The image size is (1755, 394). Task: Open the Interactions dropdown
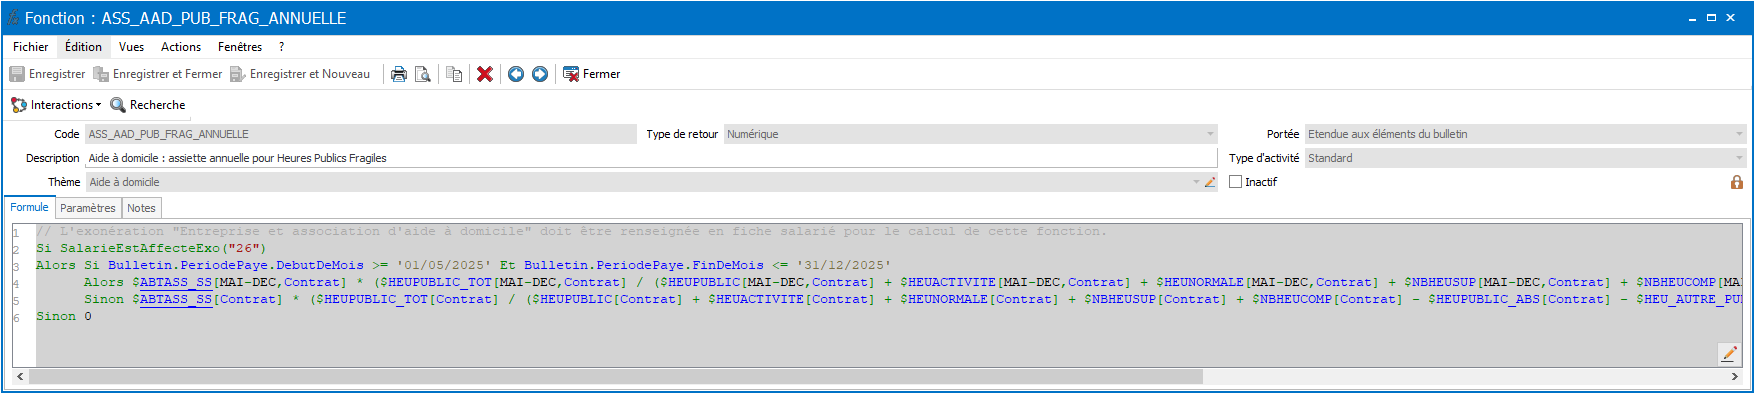tap(56, 105)
